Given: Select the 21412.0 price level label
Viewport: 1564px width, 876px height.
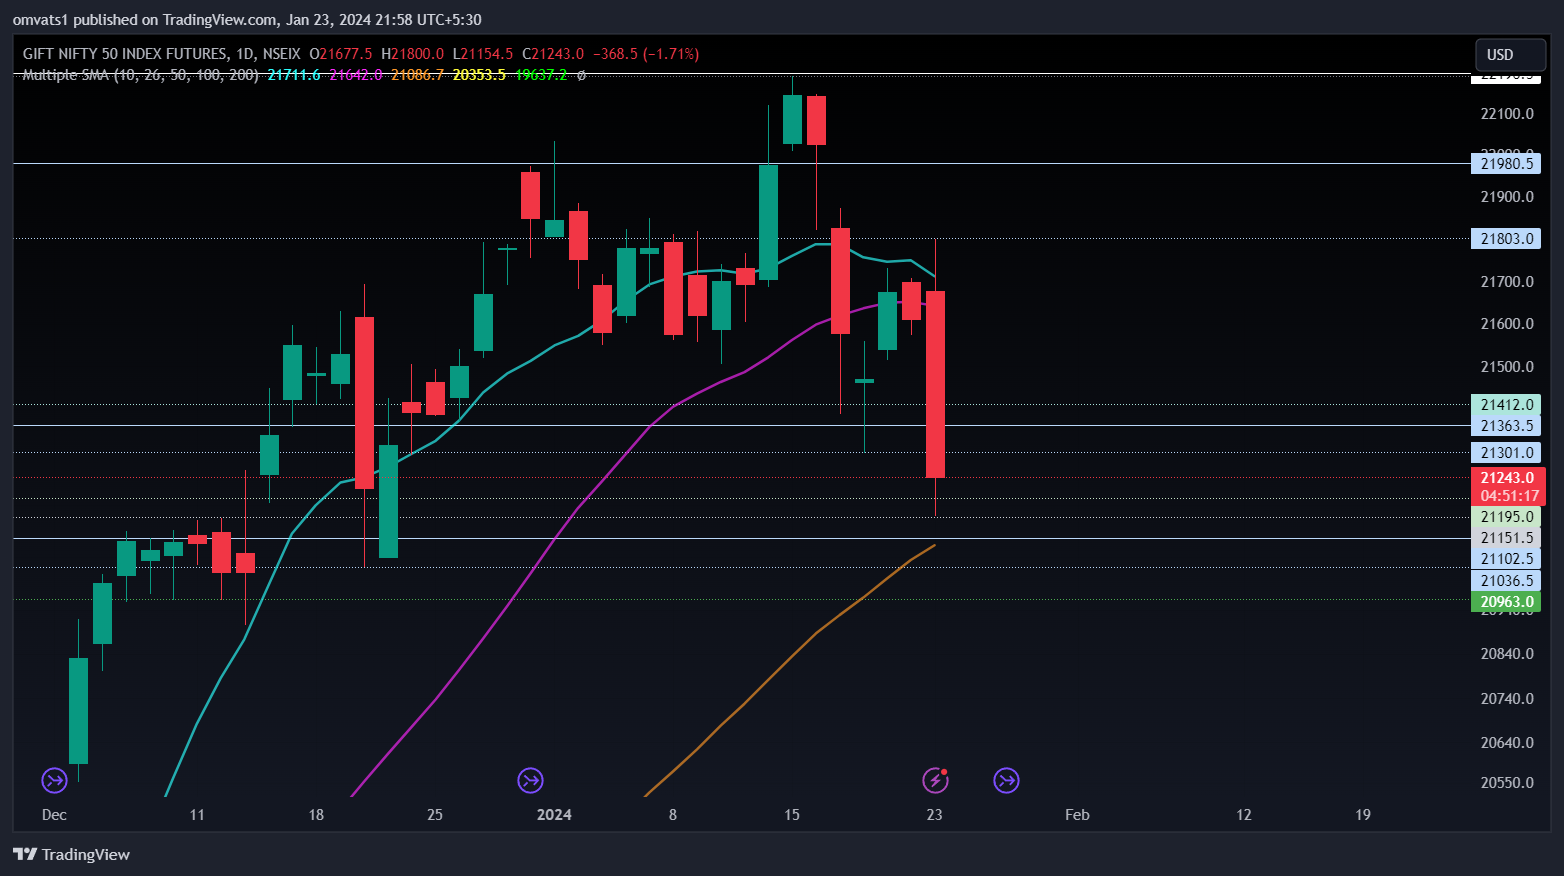Looking at the screenshot, I should [x=1506, y=405].
